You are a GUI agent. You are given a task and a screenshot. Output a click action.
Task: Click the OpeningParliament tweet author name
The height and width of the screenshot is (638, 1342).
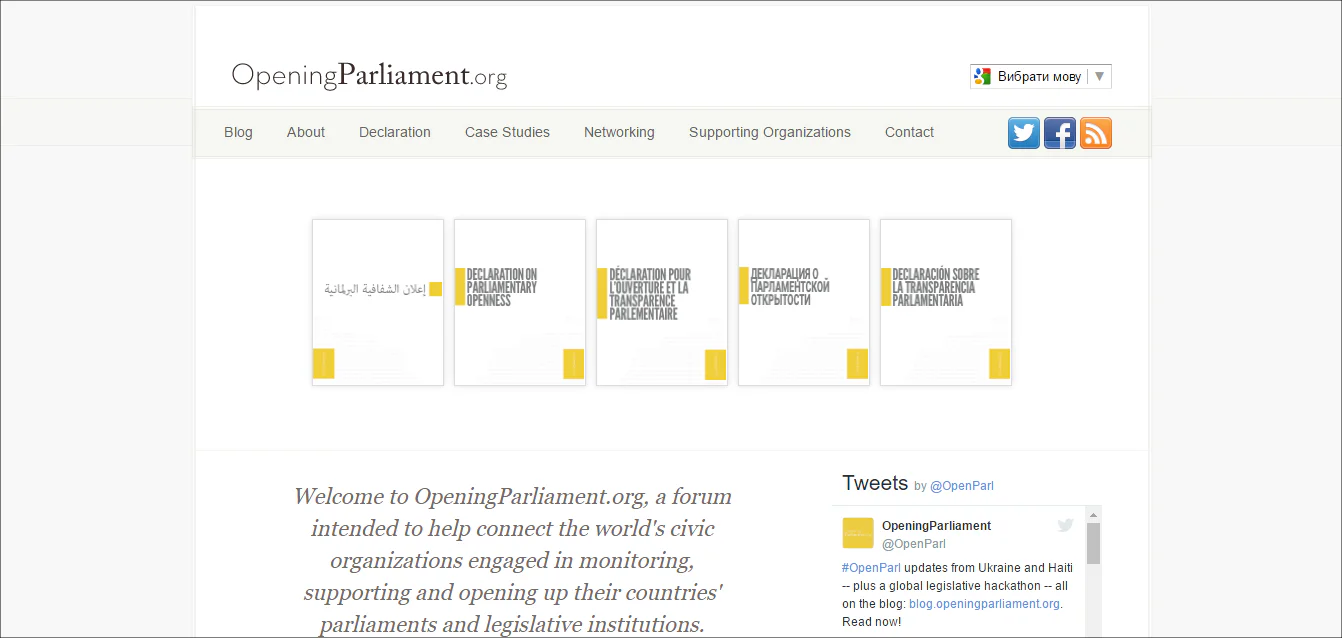click(936, 526)
